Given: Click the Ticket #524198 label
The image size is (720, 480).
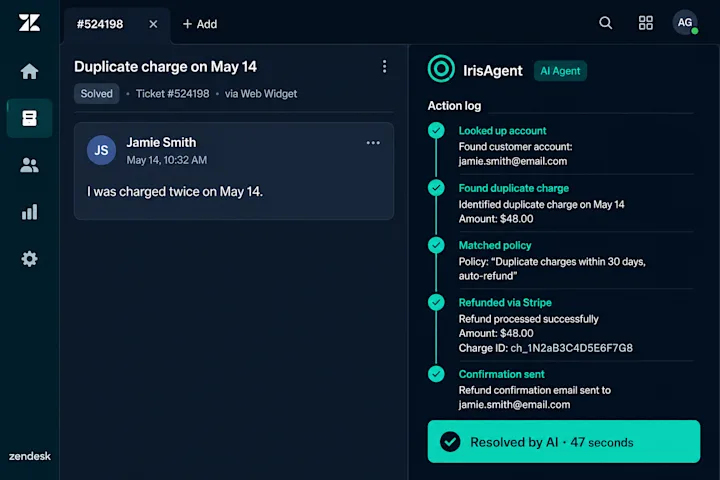Looking at the screenshot, I should click(173, 94).
